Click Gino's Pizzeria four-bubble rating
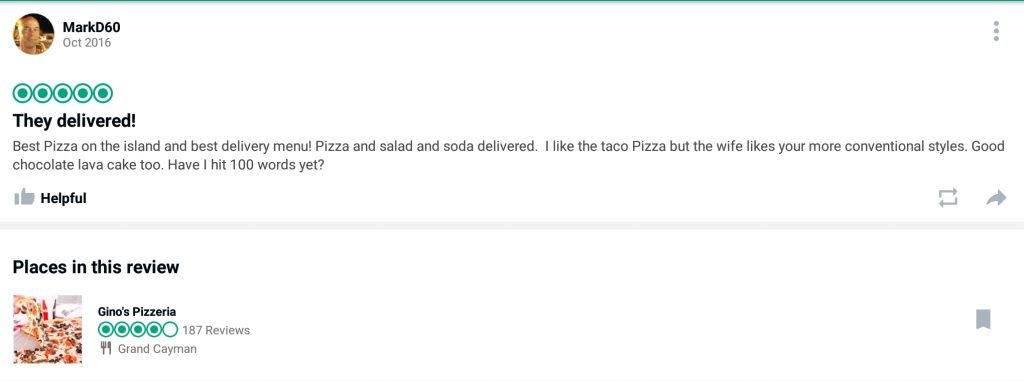 [138, 329]
